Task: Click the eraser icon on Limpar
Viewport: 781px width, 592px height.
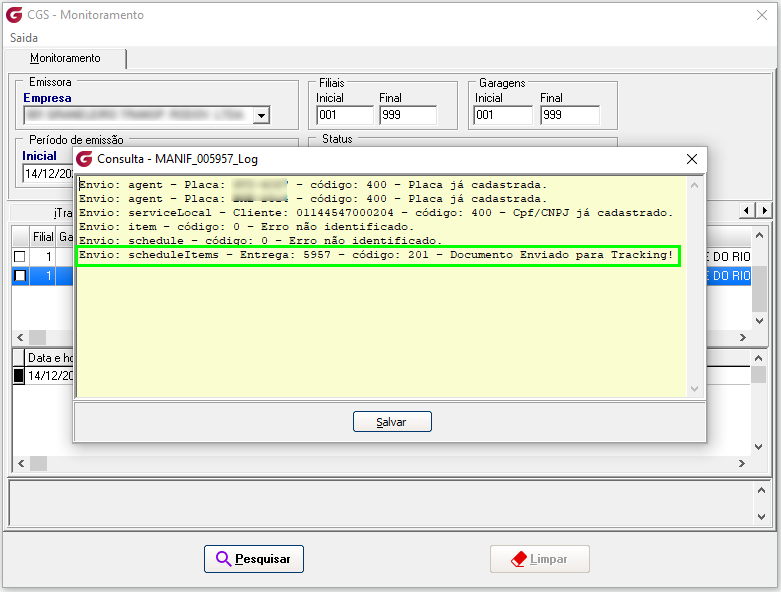Action: click(x=519, y=559)
